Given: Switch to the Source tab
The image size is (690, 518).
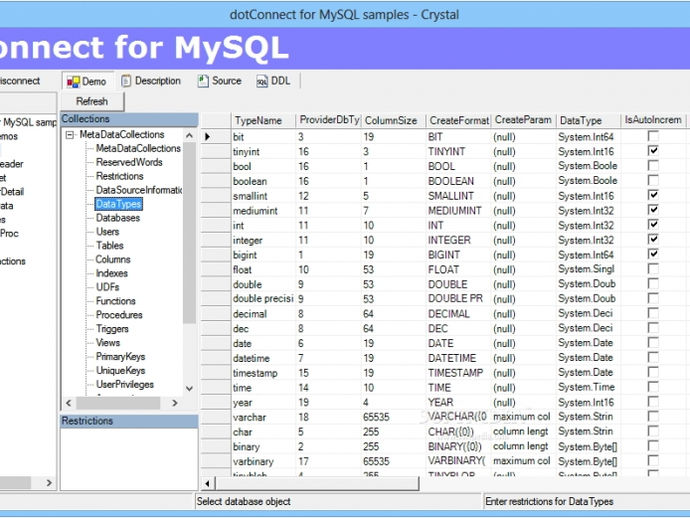Looking at the screenshot, I should point(220,81).
